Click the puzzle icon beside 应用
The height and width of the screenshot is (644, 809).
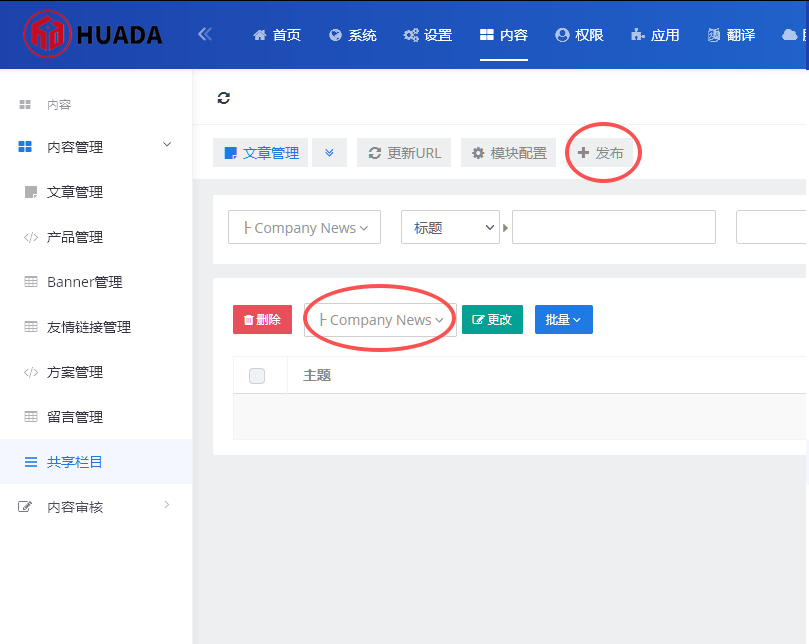637,35
